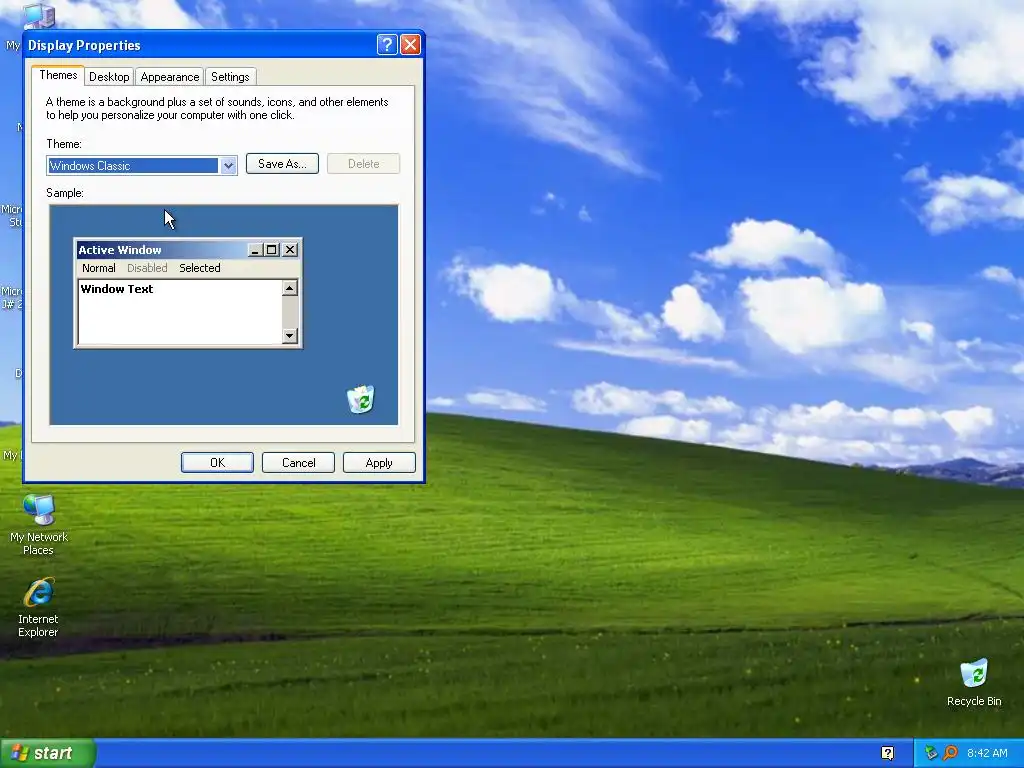Click the Disabled item in the sample menu

[x=147, y=268]
